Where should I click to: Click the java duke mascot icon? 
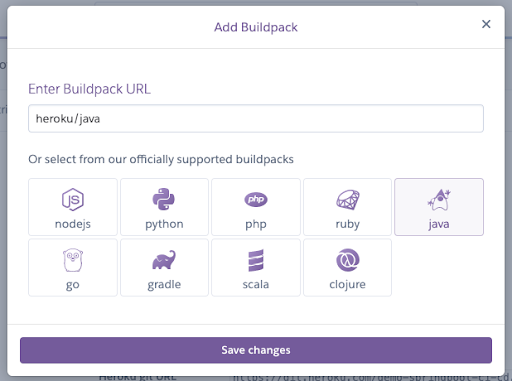pos(439,199)
